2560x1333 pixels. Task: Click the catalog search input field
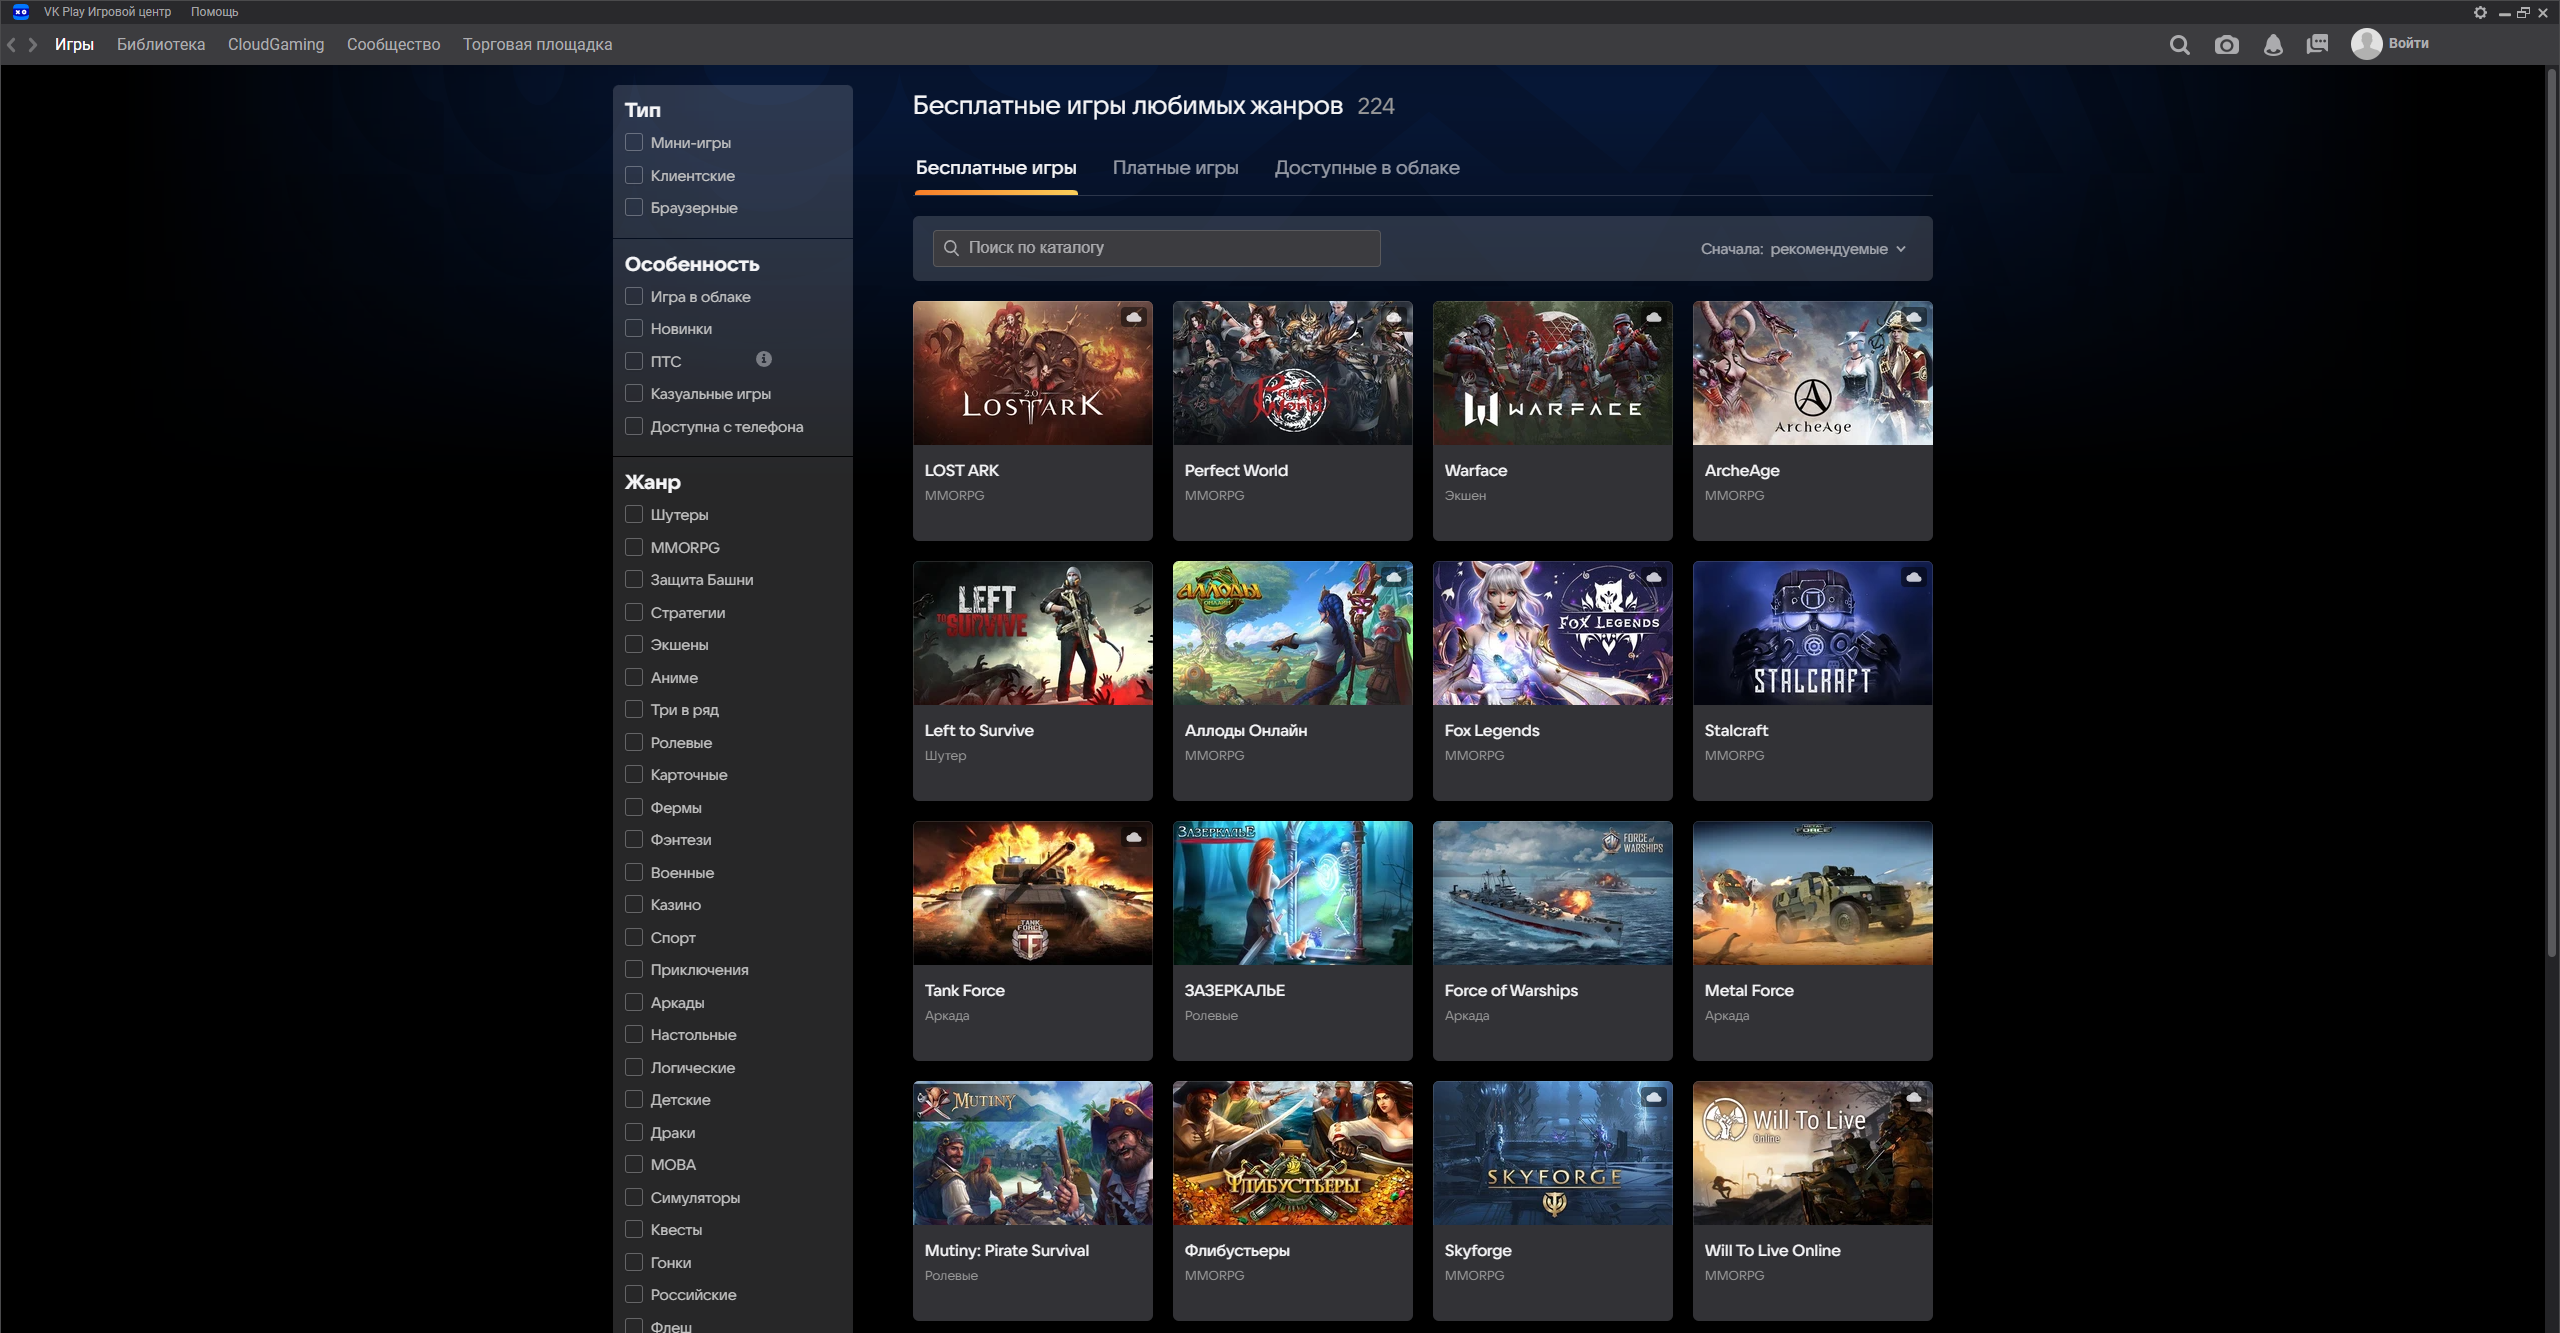[x=1156, y=248]
